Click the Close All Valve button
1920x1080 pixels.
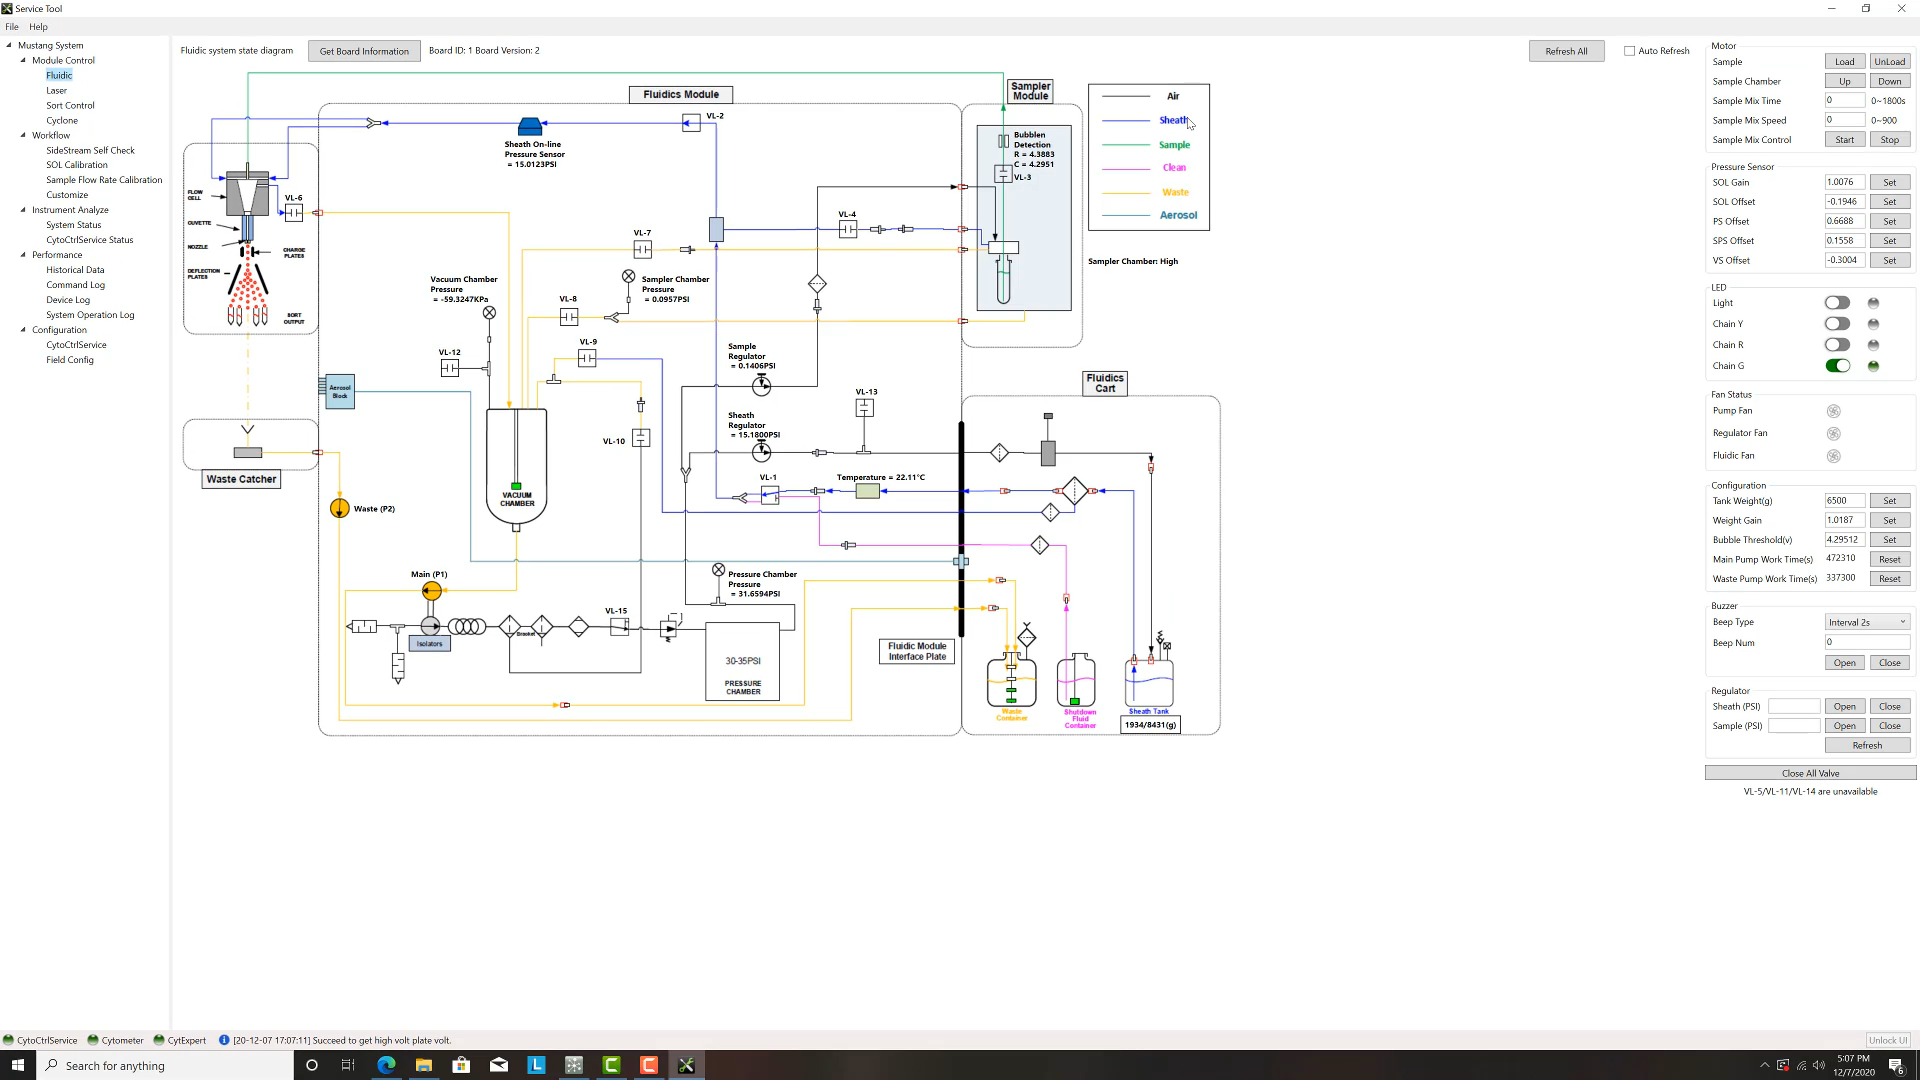pyautogui.click(x=1810, y=773)
